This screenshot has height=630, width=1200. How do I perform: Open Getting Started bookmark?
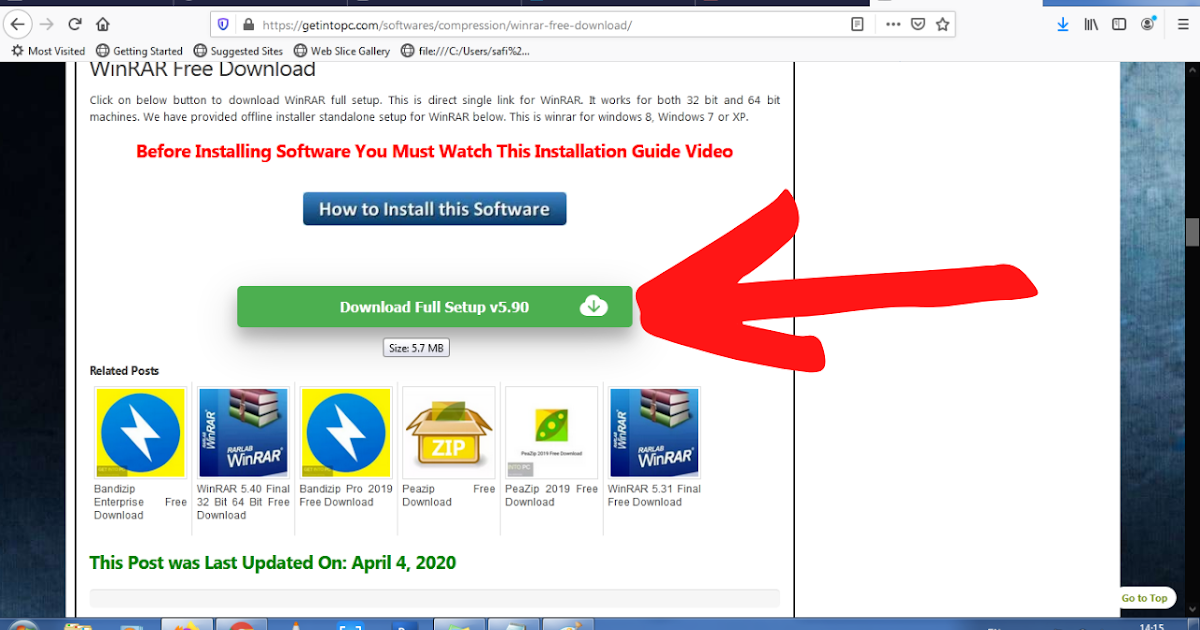pyautogui.click(x=139, y=51)
